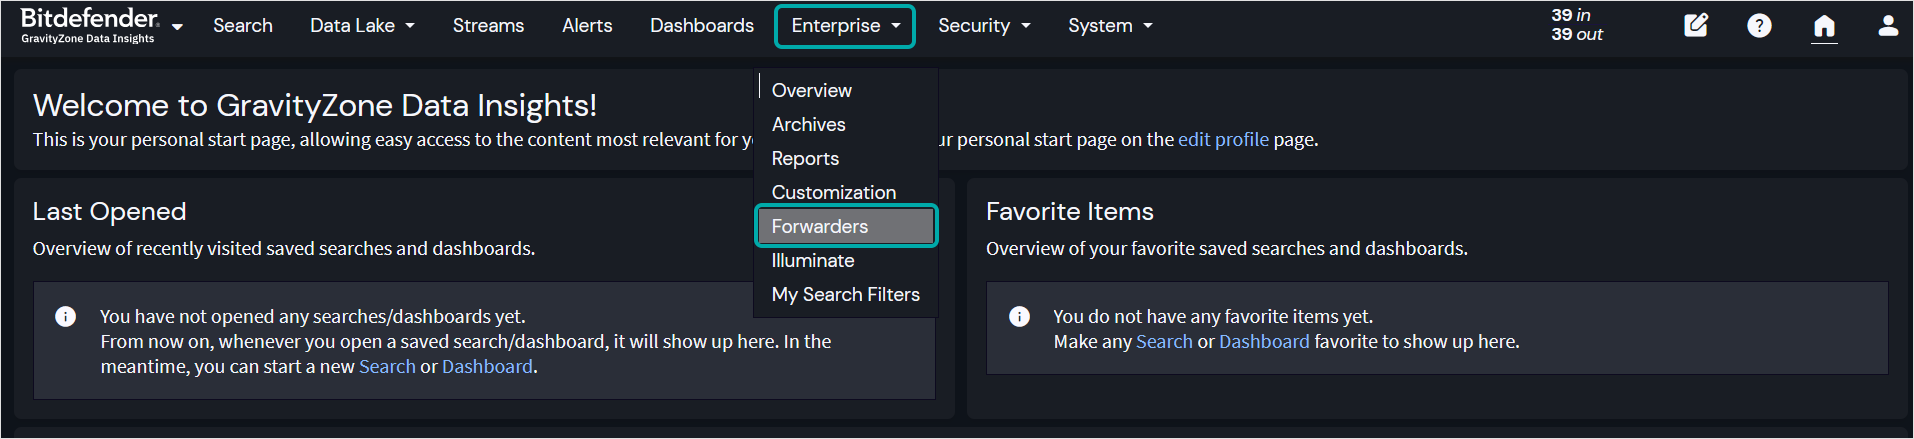Click the Bitdefender GravityZone Data Insights logo
Viewport: 1914px width, 439px height.
click(89, 25)
